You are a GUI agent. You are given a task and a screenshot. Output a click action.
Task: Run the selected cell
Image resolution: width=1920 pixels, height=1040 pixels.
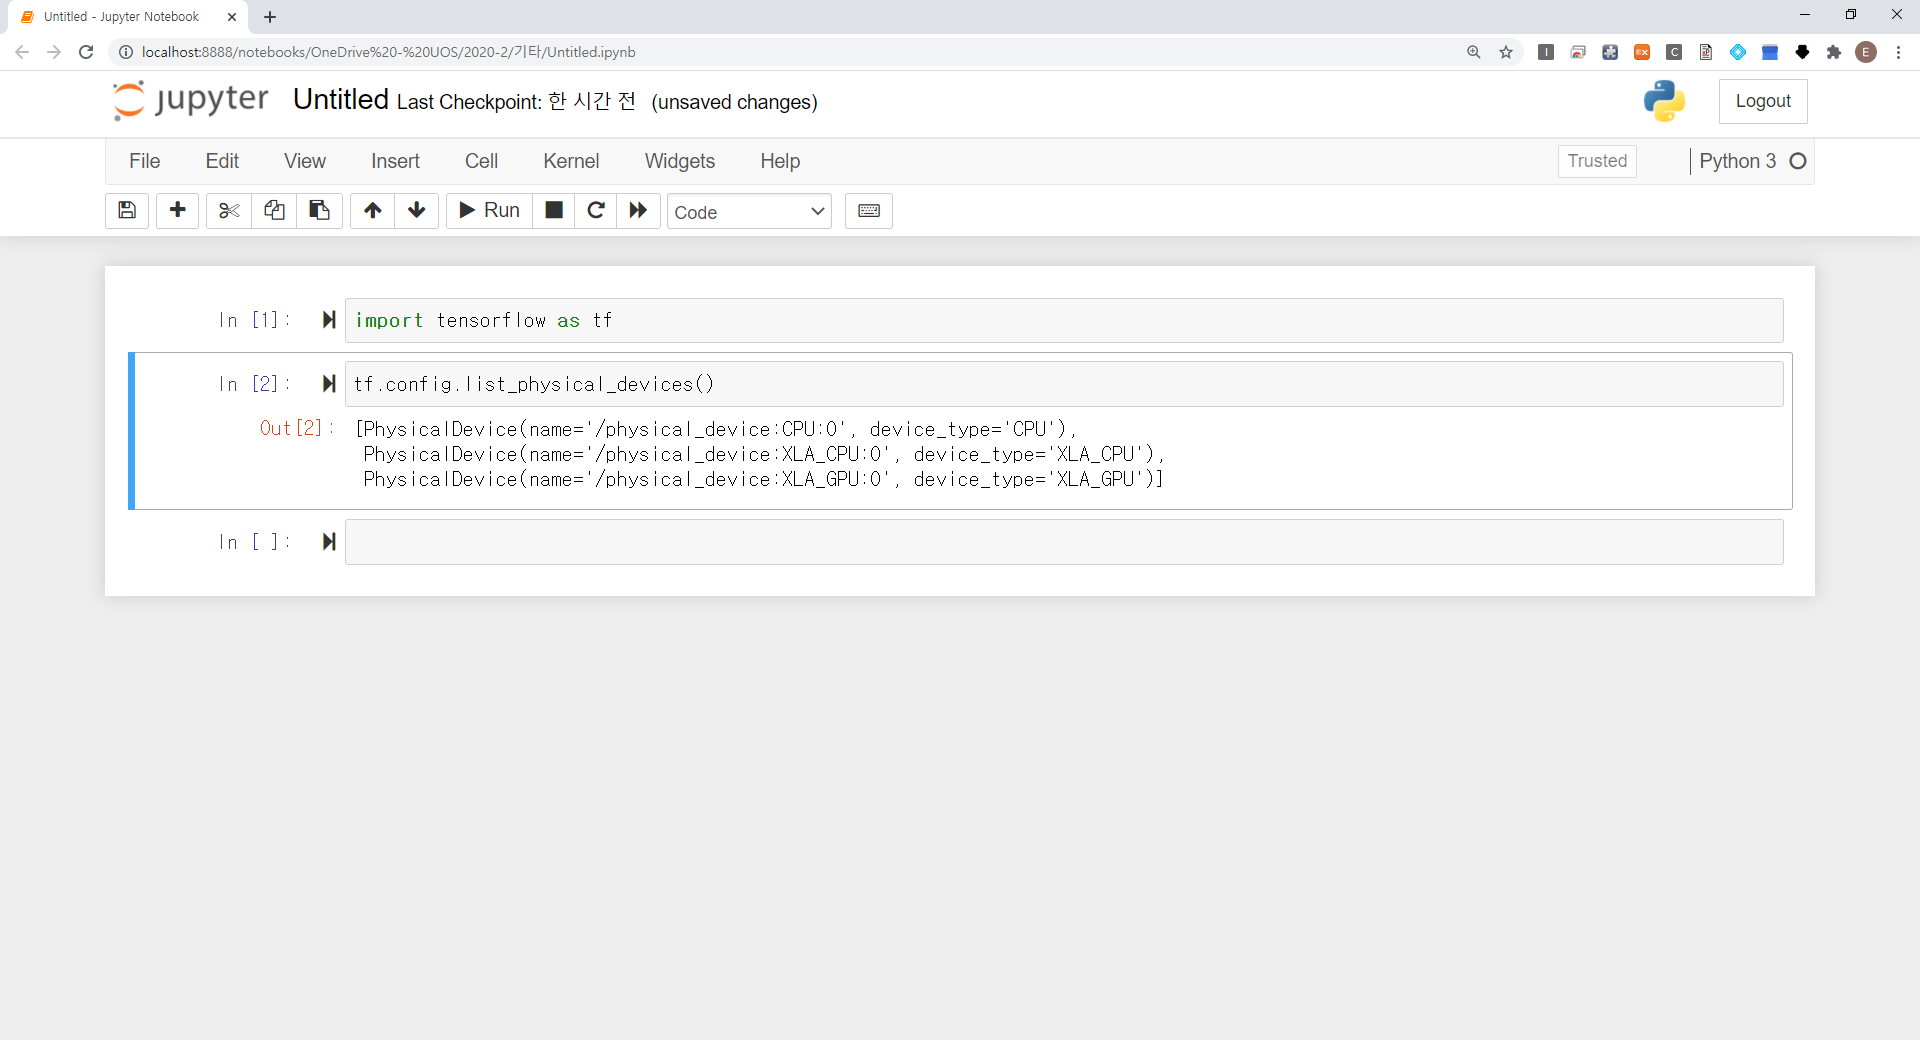coord(489,210)
